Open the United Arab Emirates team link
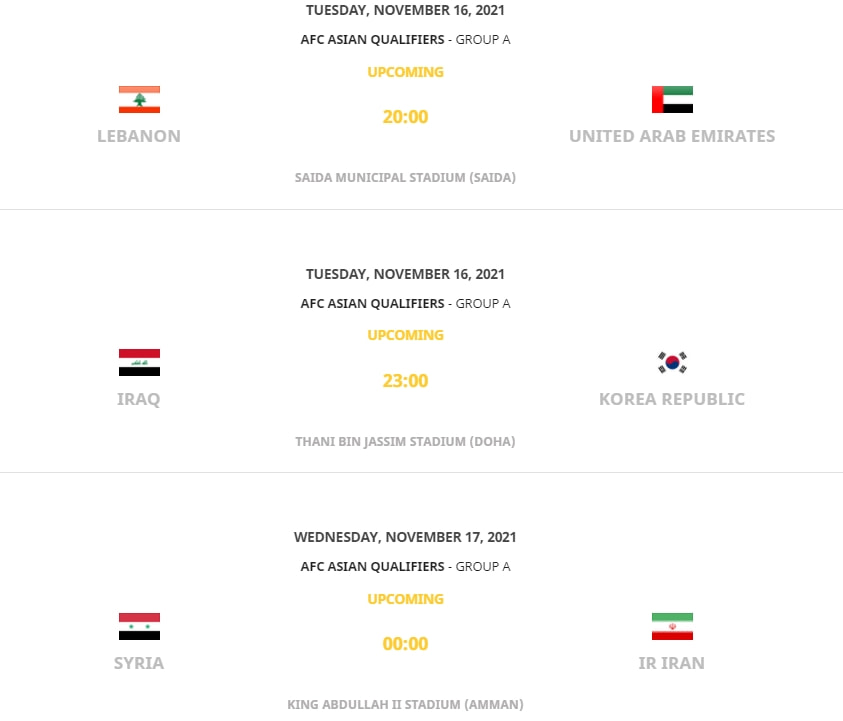Image resolution: width=843 pixels, height=721 pixels. pyautogui.click(x=672, y=136)
